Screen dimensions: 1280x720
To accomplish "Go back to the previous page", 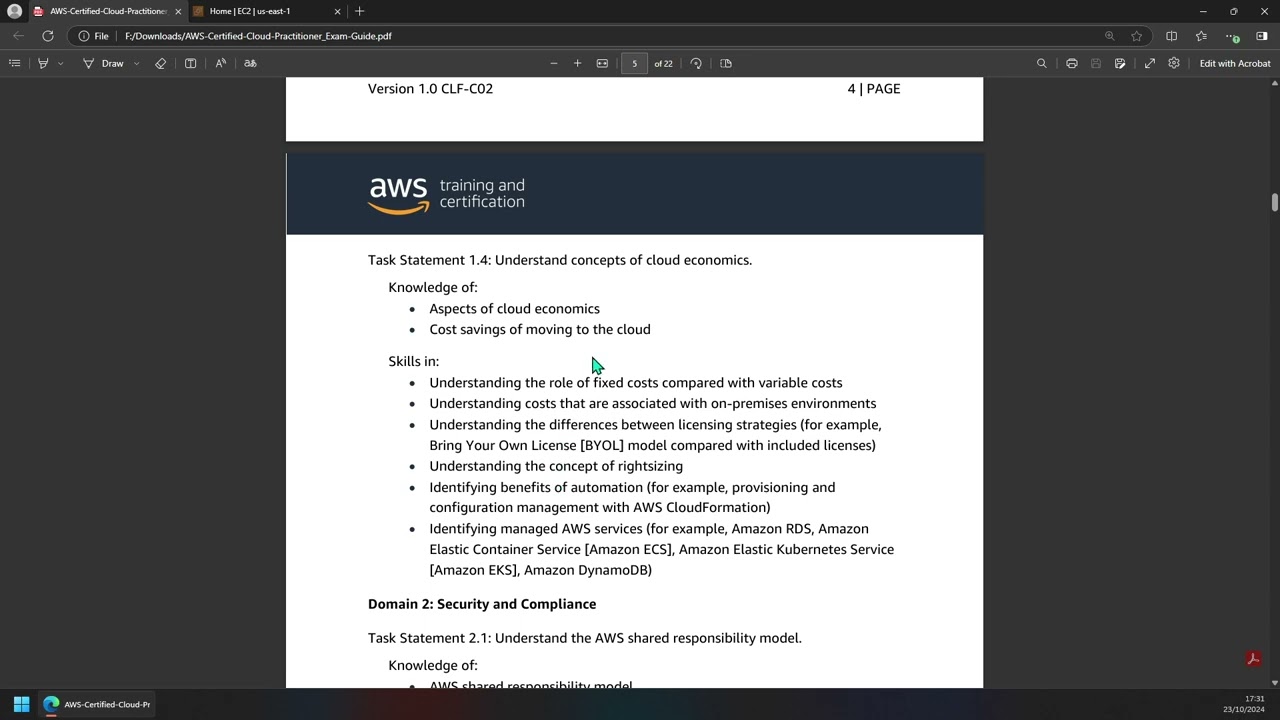I will click(18, 36).
